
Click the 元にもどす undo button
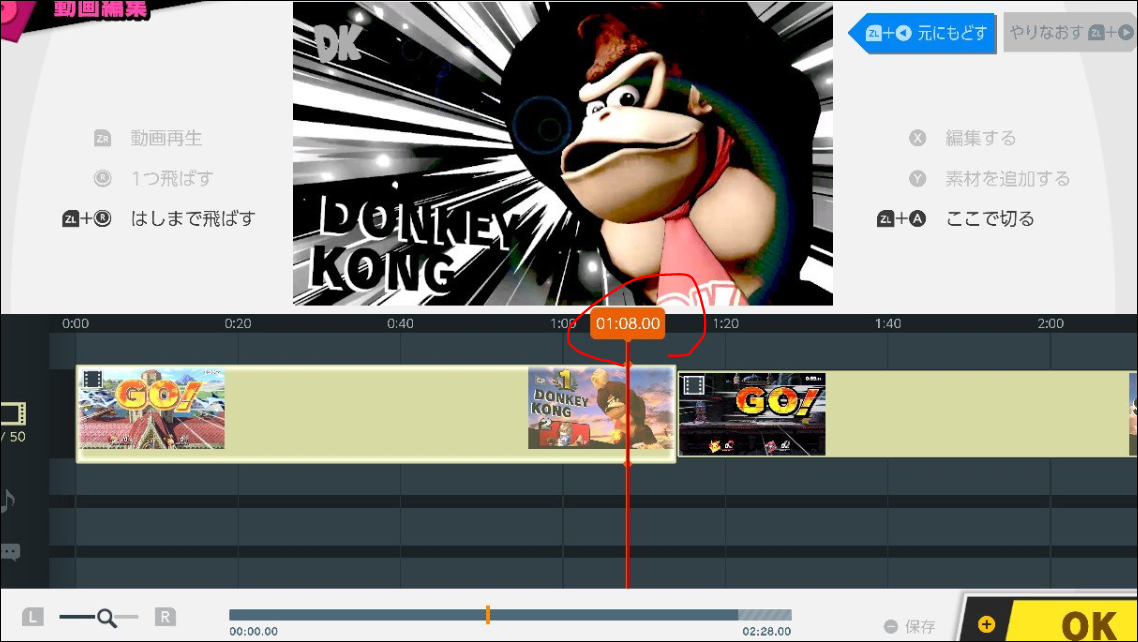tap(922, 33)
